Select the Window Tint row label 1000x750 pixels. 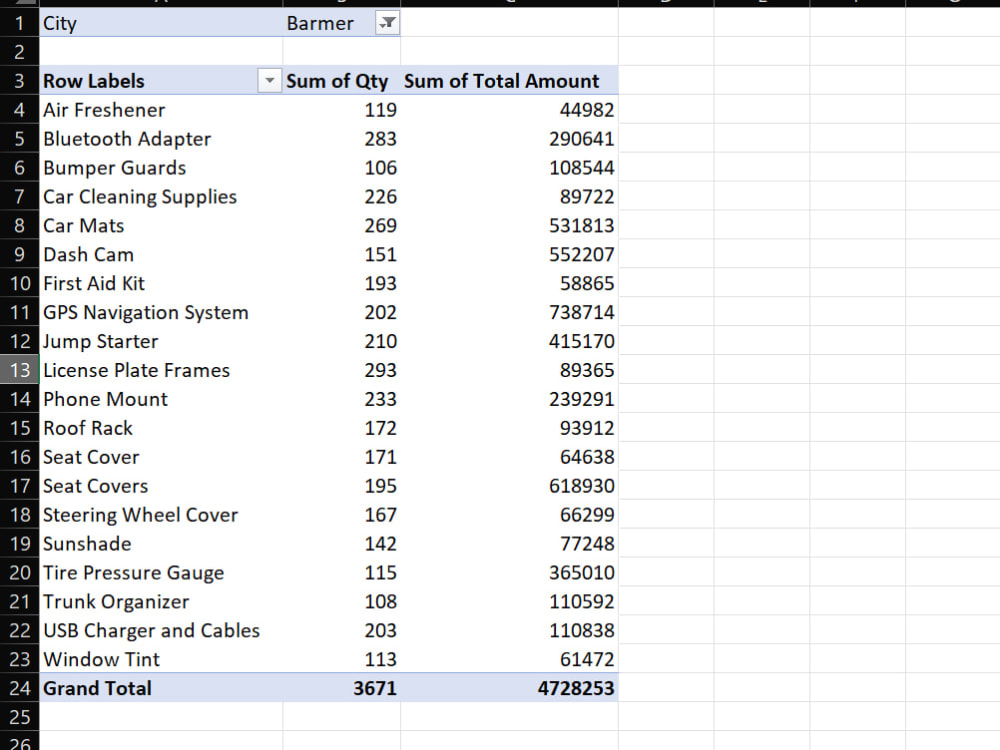coord(161,659)
